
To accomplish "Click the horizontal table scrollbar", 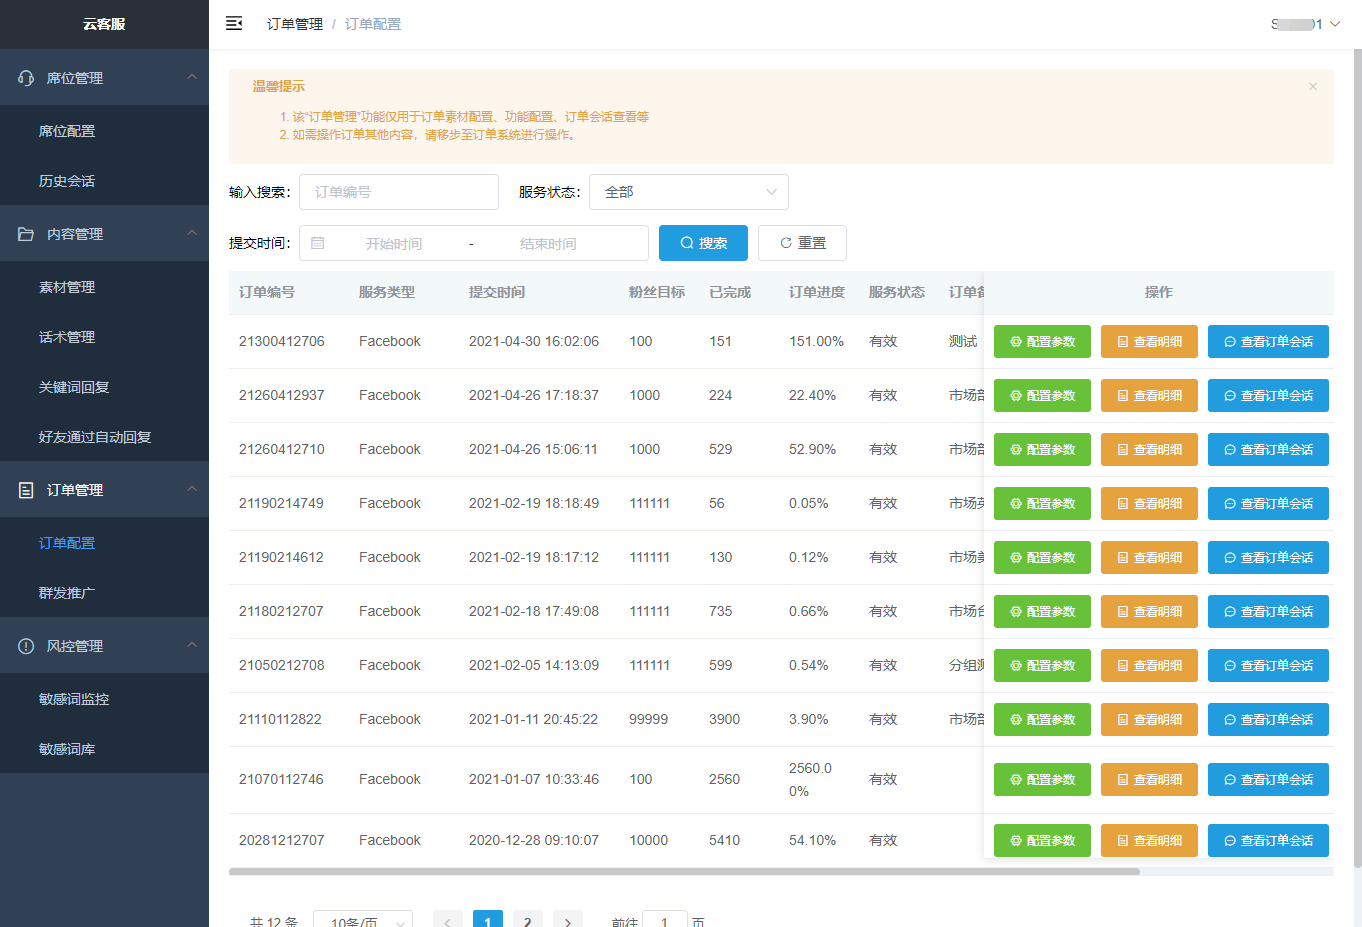I will 684,871.
